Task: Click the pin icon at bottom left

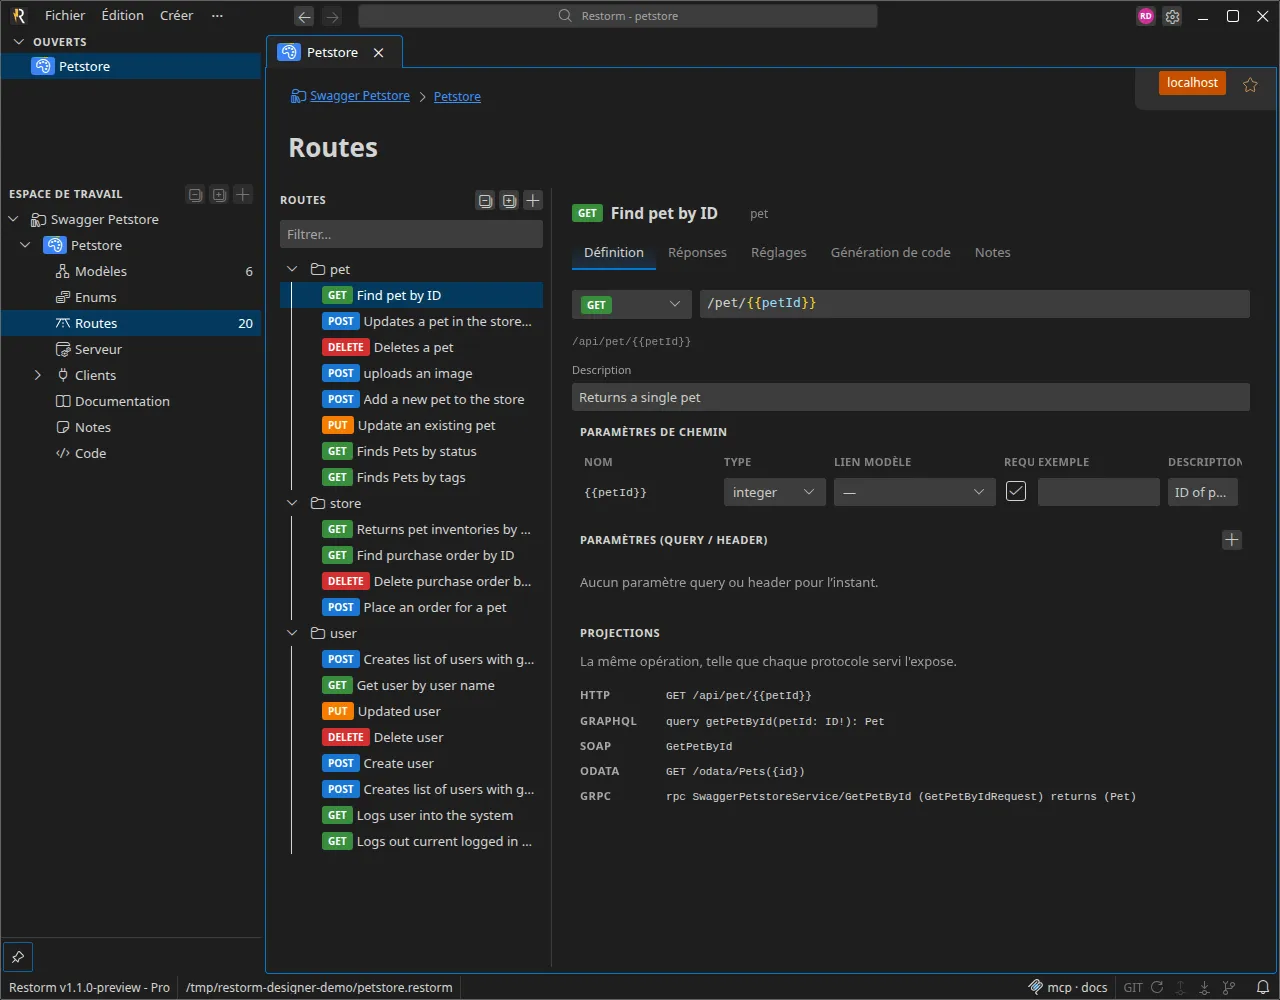Action: tap(18, 957)
